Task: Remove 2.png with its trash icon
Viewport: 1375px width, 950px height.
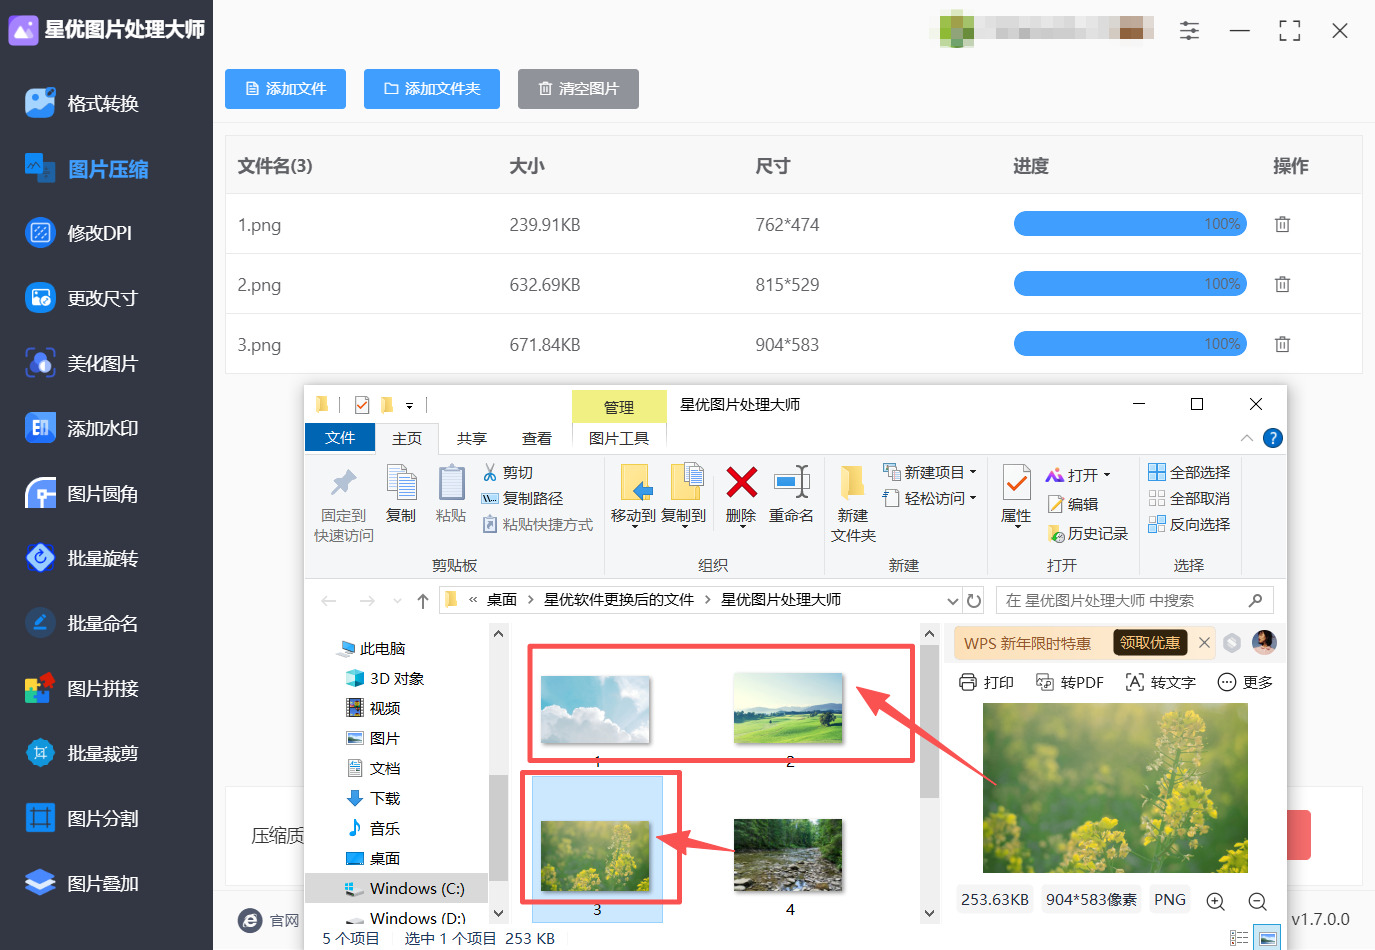Action: point(1282,284)
